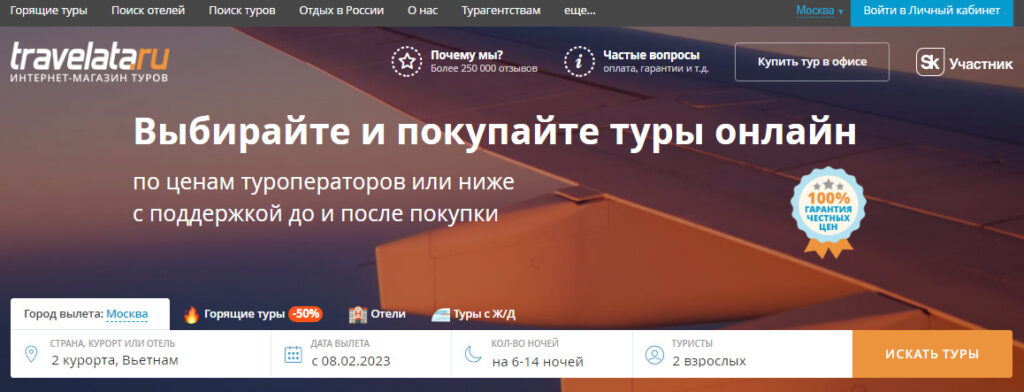This screenshot has height=392, width=1024.
Task: Open Горящие туры in top menu
Action: point(49,10)
